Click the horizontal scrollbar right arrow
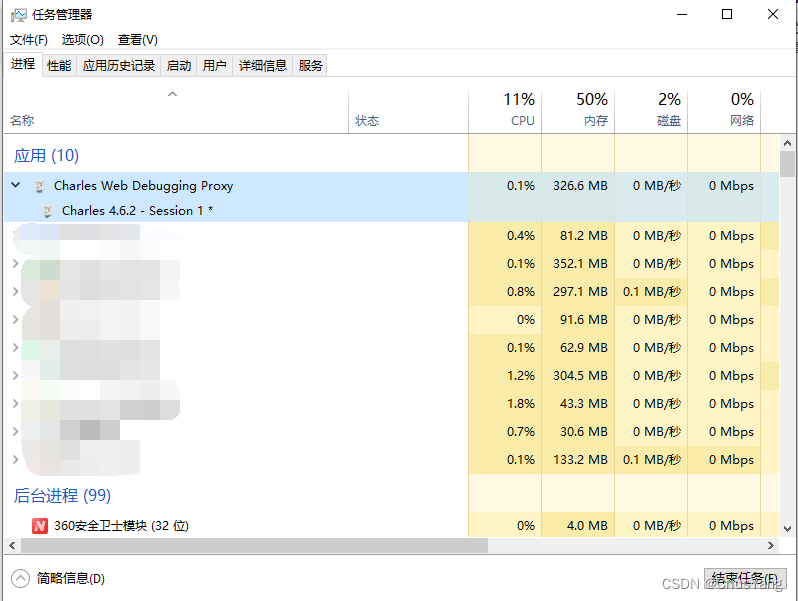The image size is (798, 601). tap(771, 546)
